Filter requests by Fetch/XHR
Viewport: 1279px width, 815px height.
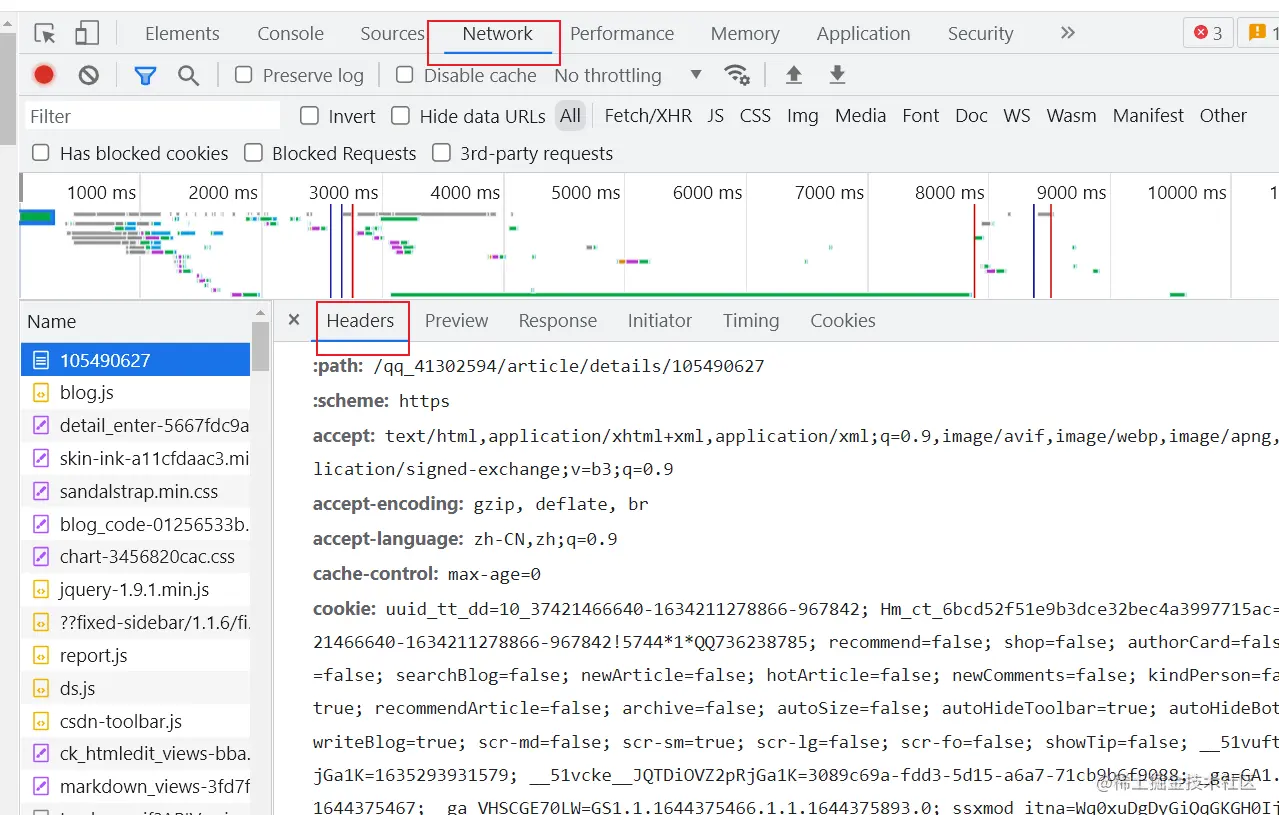tap(648, 116)
